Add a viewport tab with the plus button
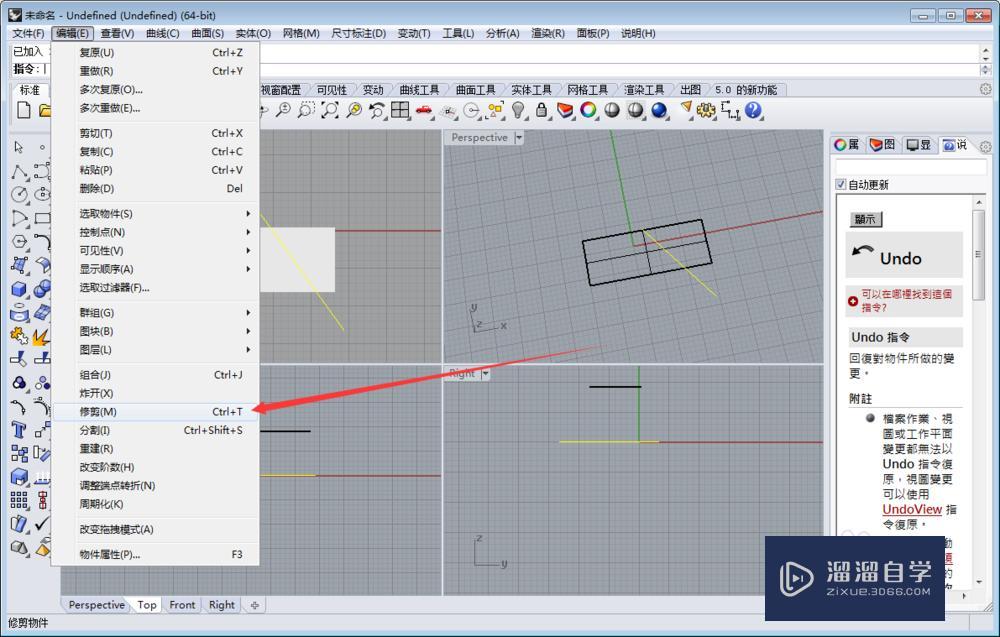 (x=254, y=605)
